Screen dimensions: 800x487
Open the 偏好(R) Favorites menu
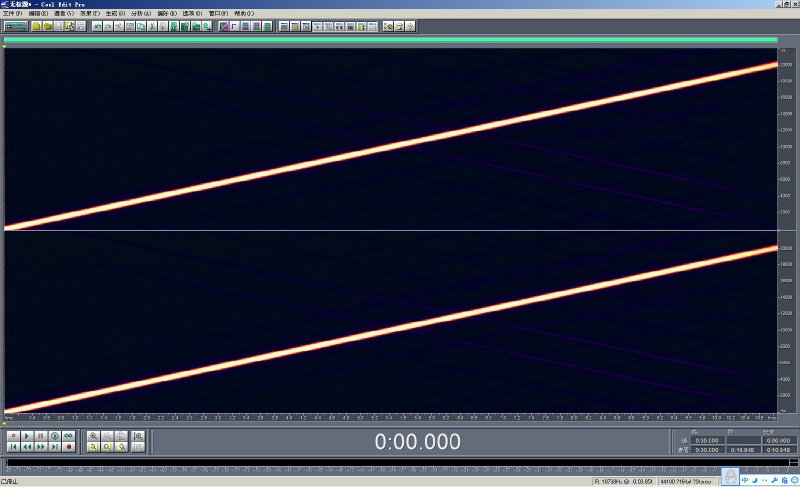tap(167, 13)
